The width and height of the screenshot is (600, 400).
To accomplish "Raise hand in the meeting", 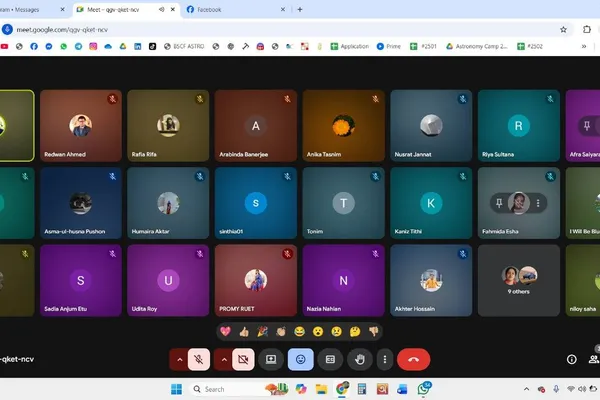I will pyautogui.click(x=360, y=359).
